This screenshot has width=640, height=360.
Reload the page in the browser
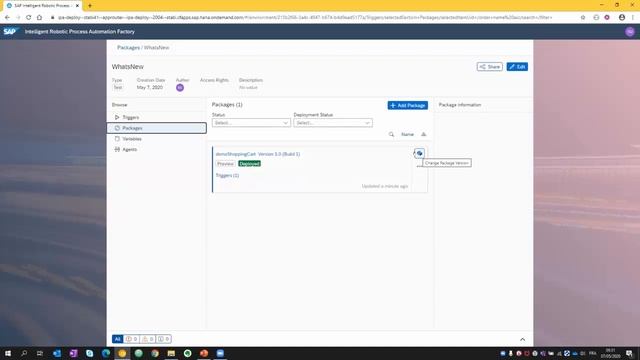pyautogui.click(x=29, y=18)
